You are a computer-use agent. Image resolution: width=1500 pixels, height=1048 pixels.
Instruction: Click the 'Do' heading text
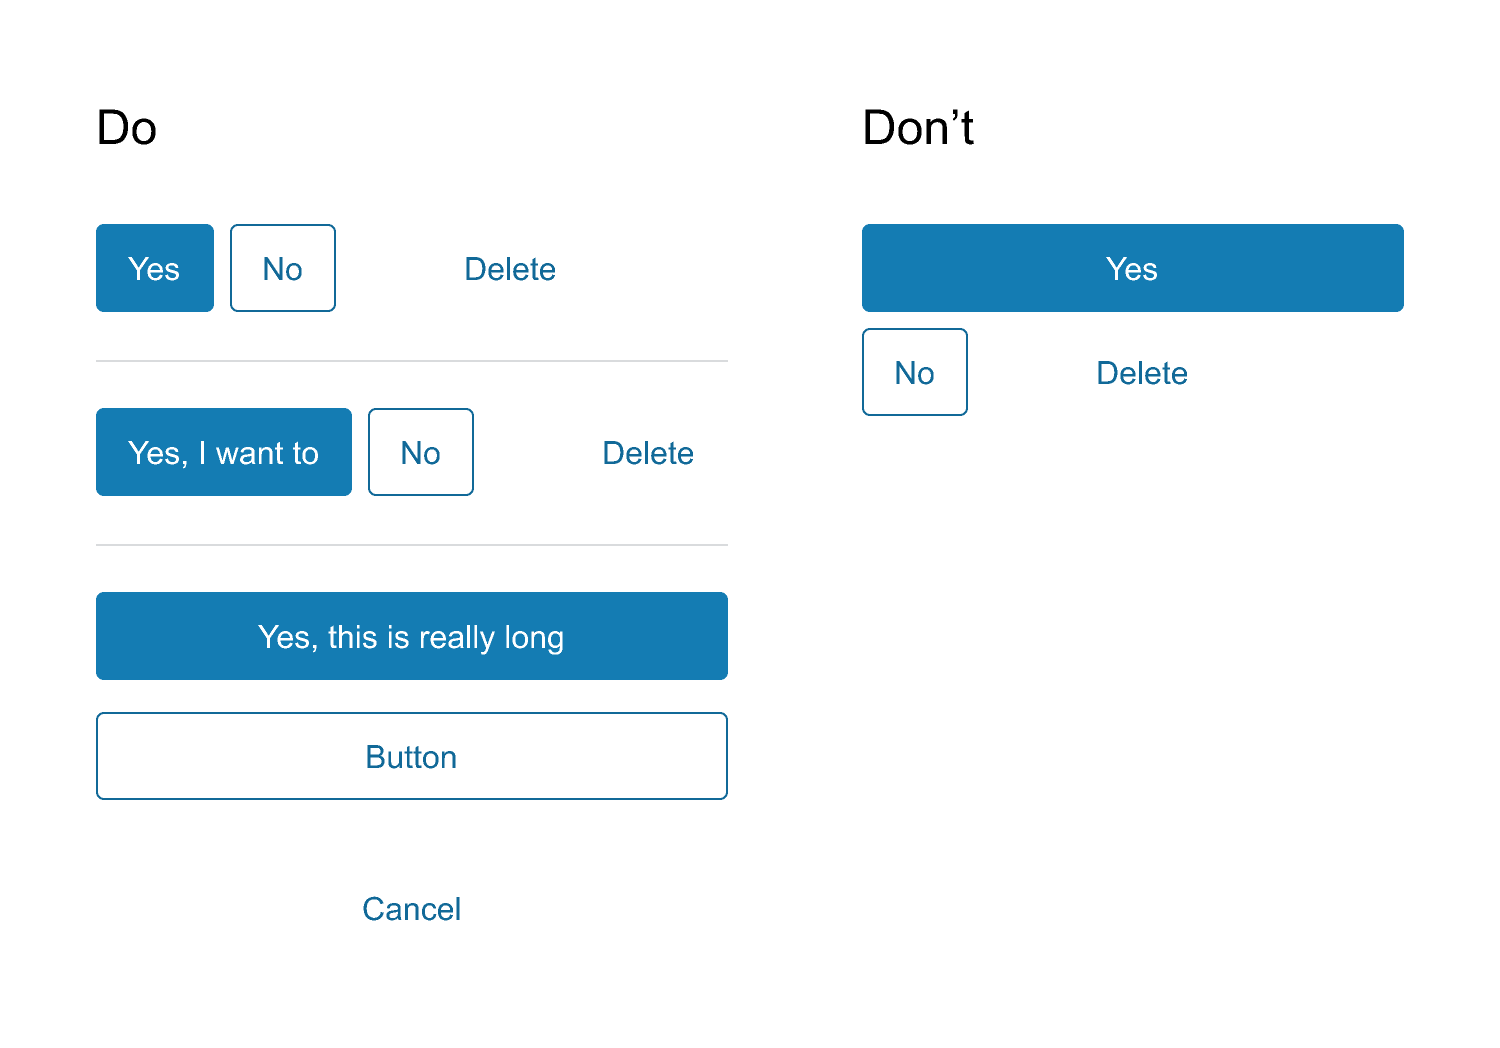(x=126, y=128)
